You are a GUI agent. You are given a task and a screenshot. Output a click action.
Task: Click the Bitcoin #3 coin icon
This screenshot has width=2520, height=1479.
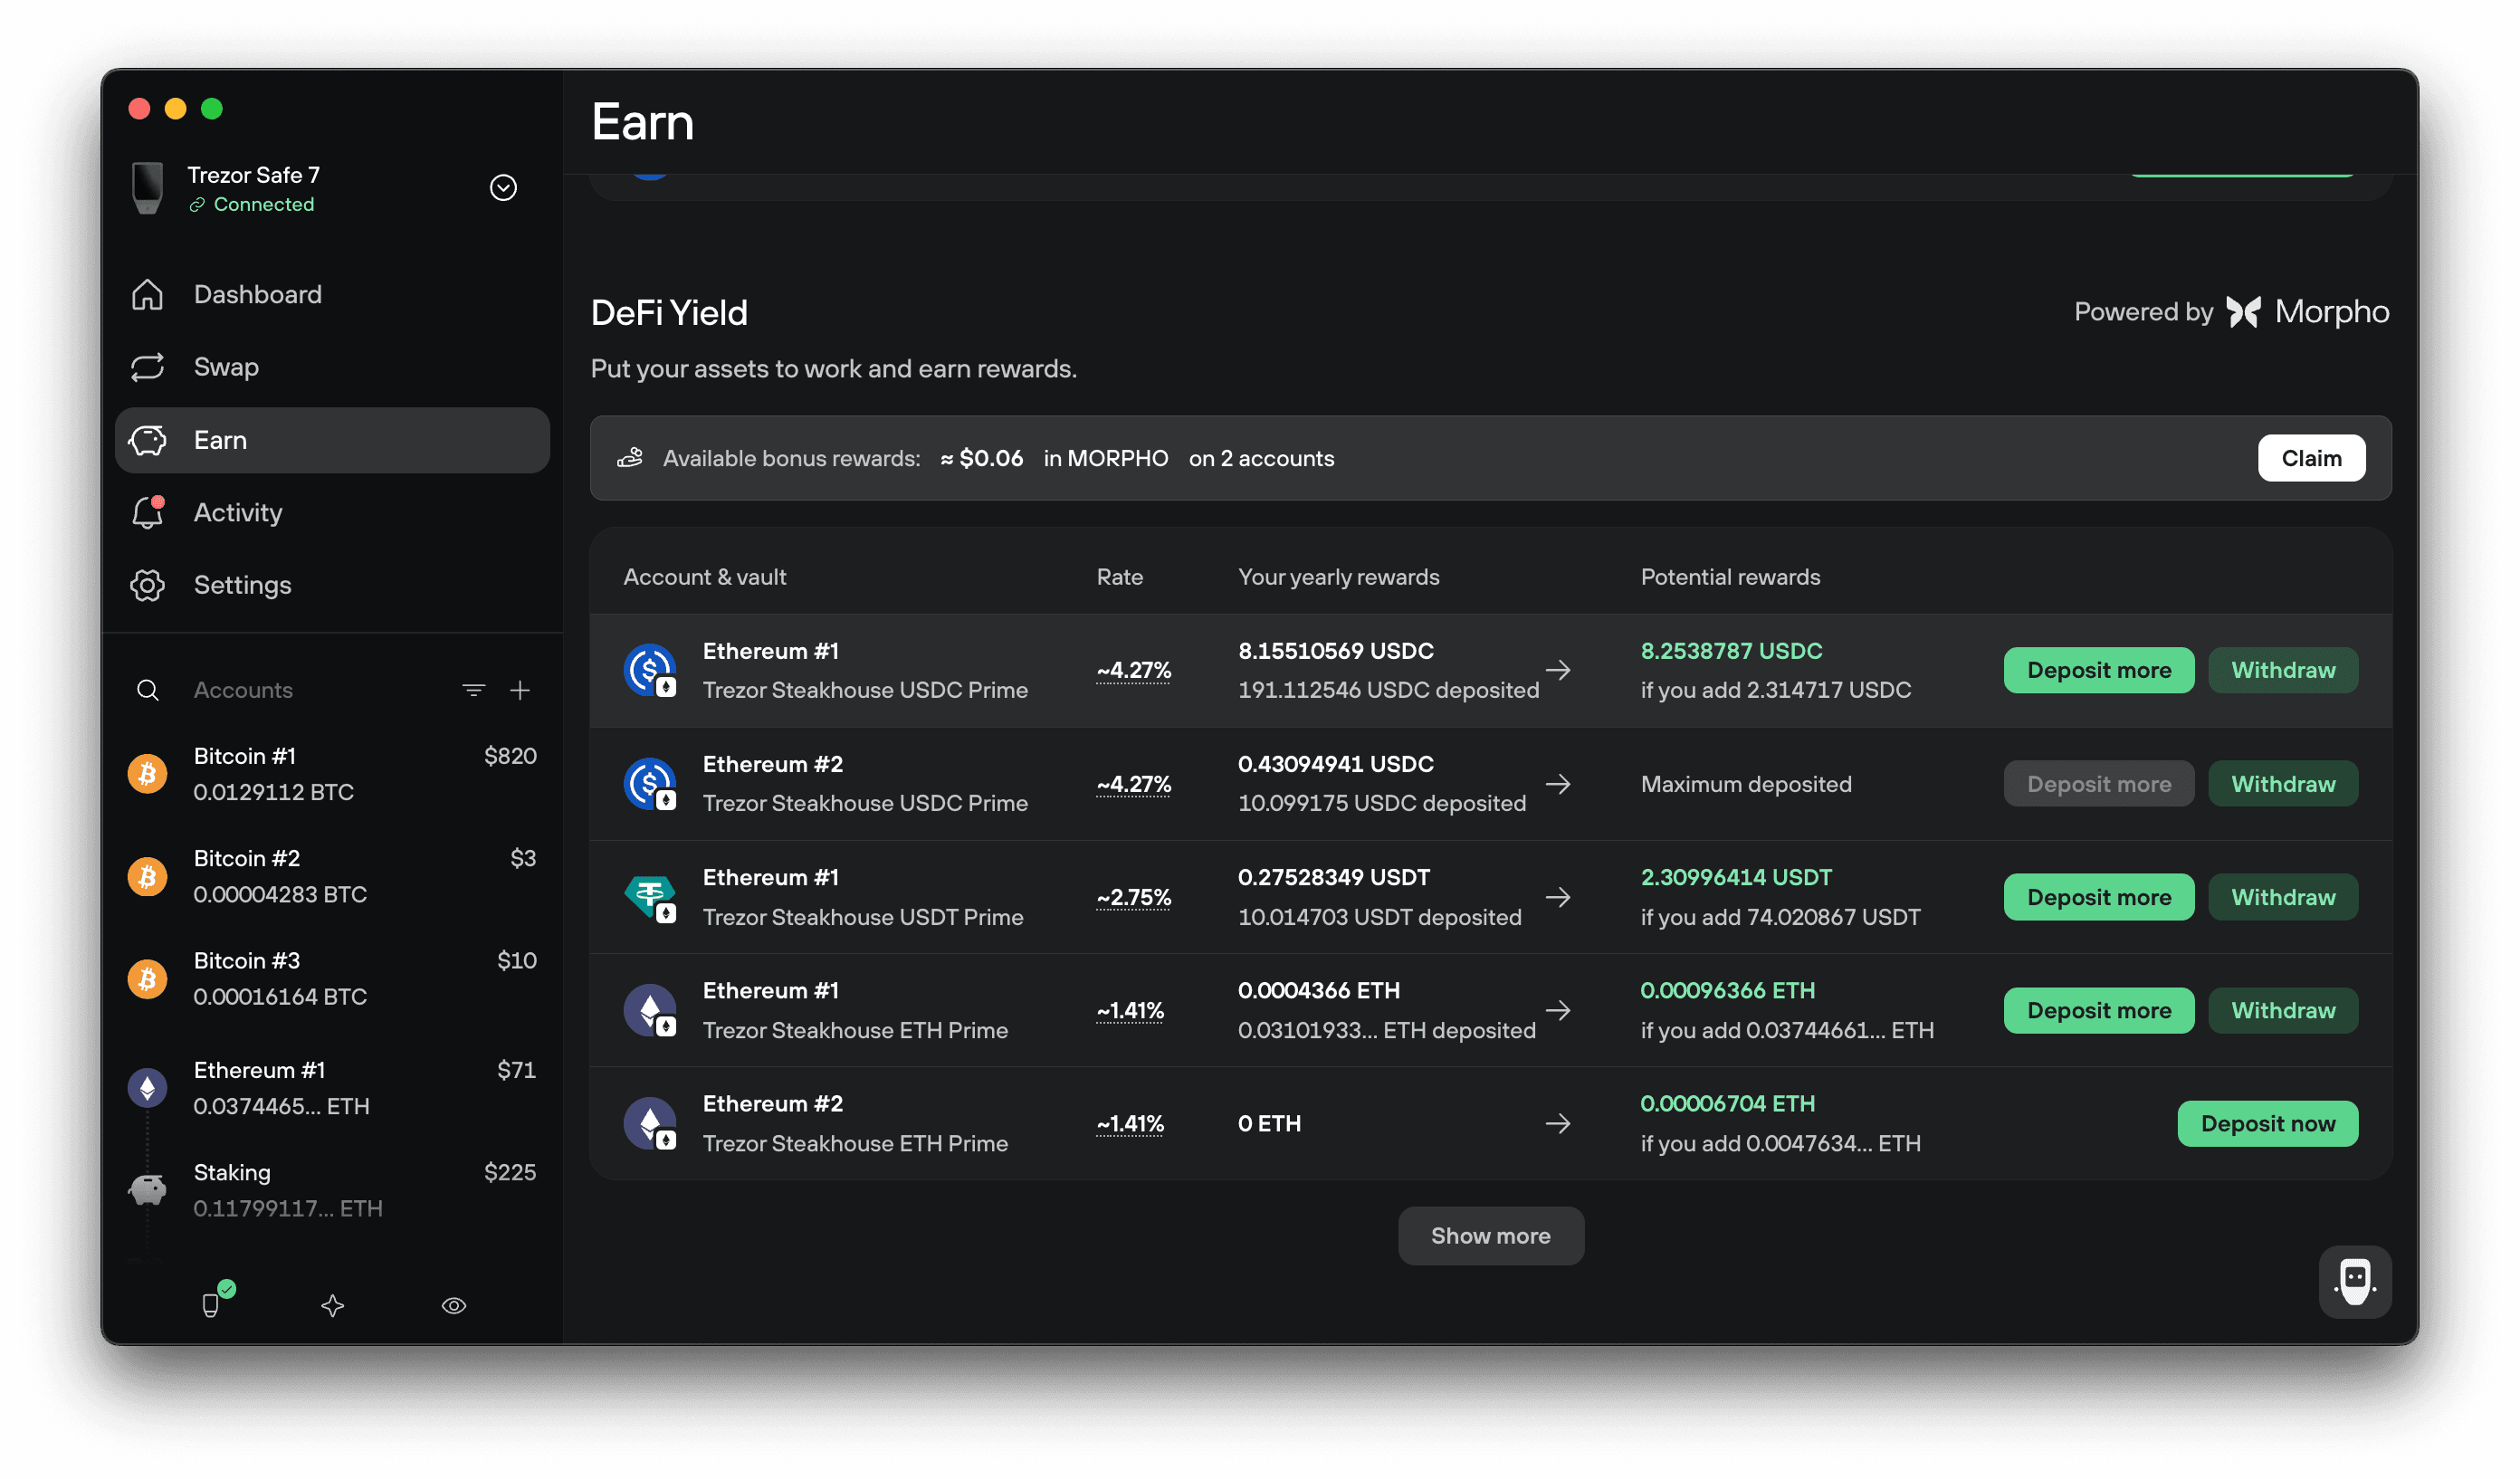pos(147,978)
